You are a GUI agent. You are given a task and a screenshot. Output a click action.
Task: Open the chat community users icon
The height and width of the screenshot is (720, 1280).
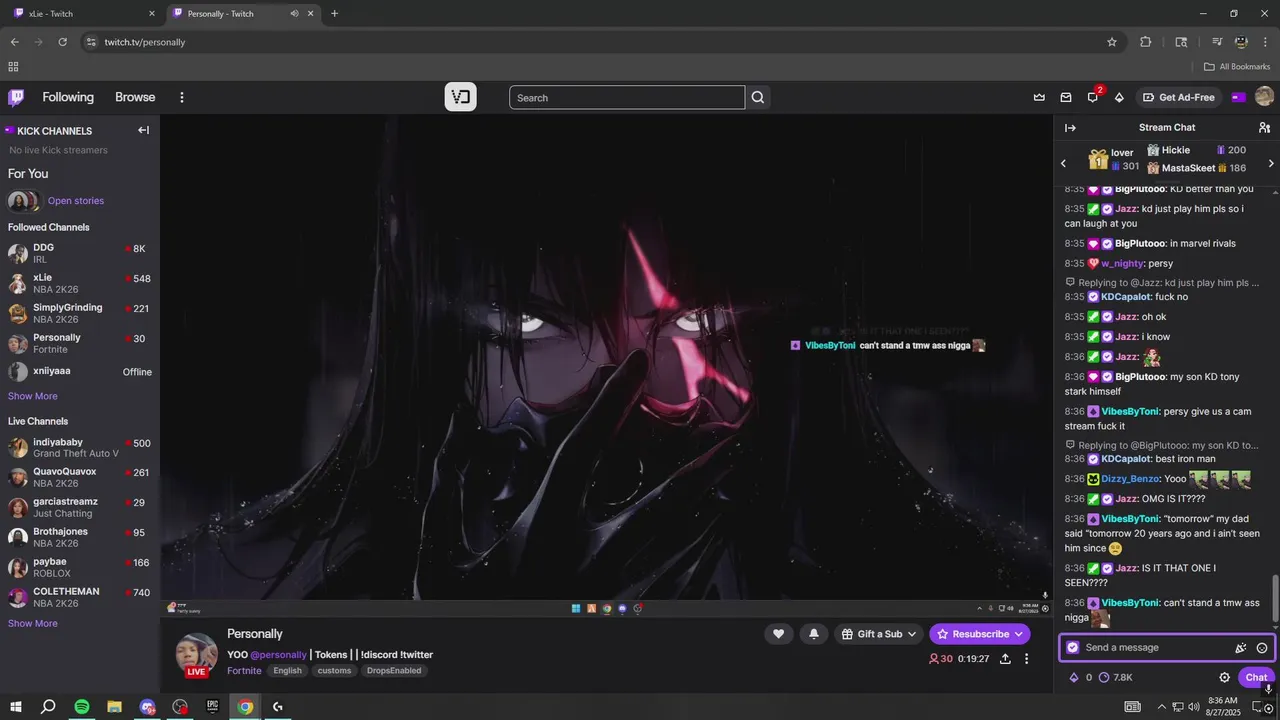(x=1264, y=128)
